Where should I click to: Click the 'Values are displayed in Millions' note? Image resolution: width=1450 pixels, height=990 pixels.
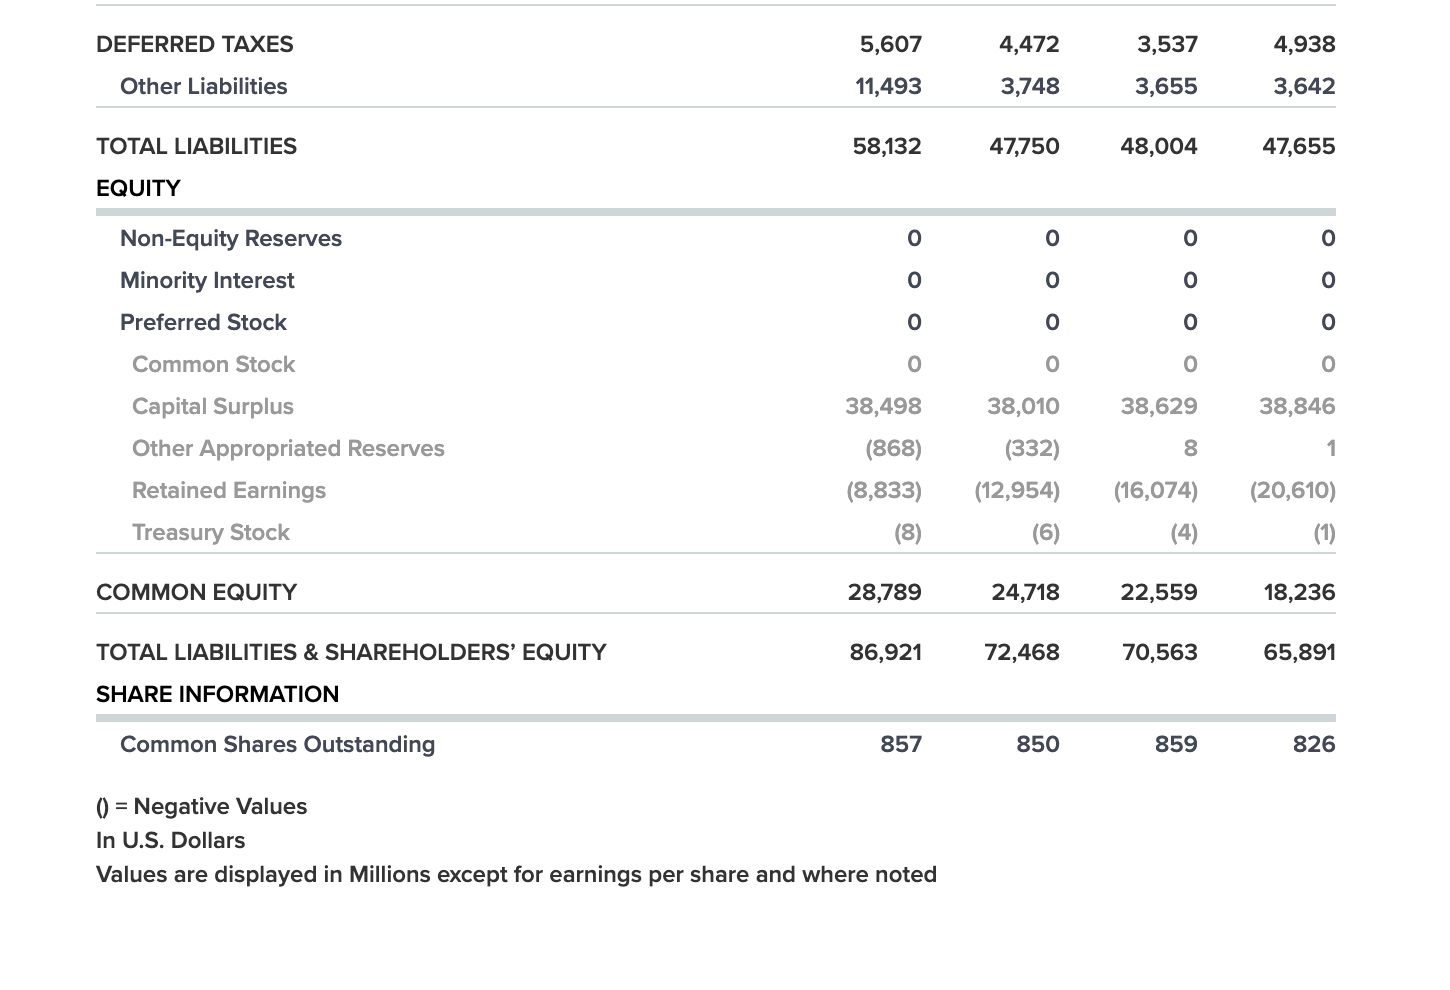(517, 874)
